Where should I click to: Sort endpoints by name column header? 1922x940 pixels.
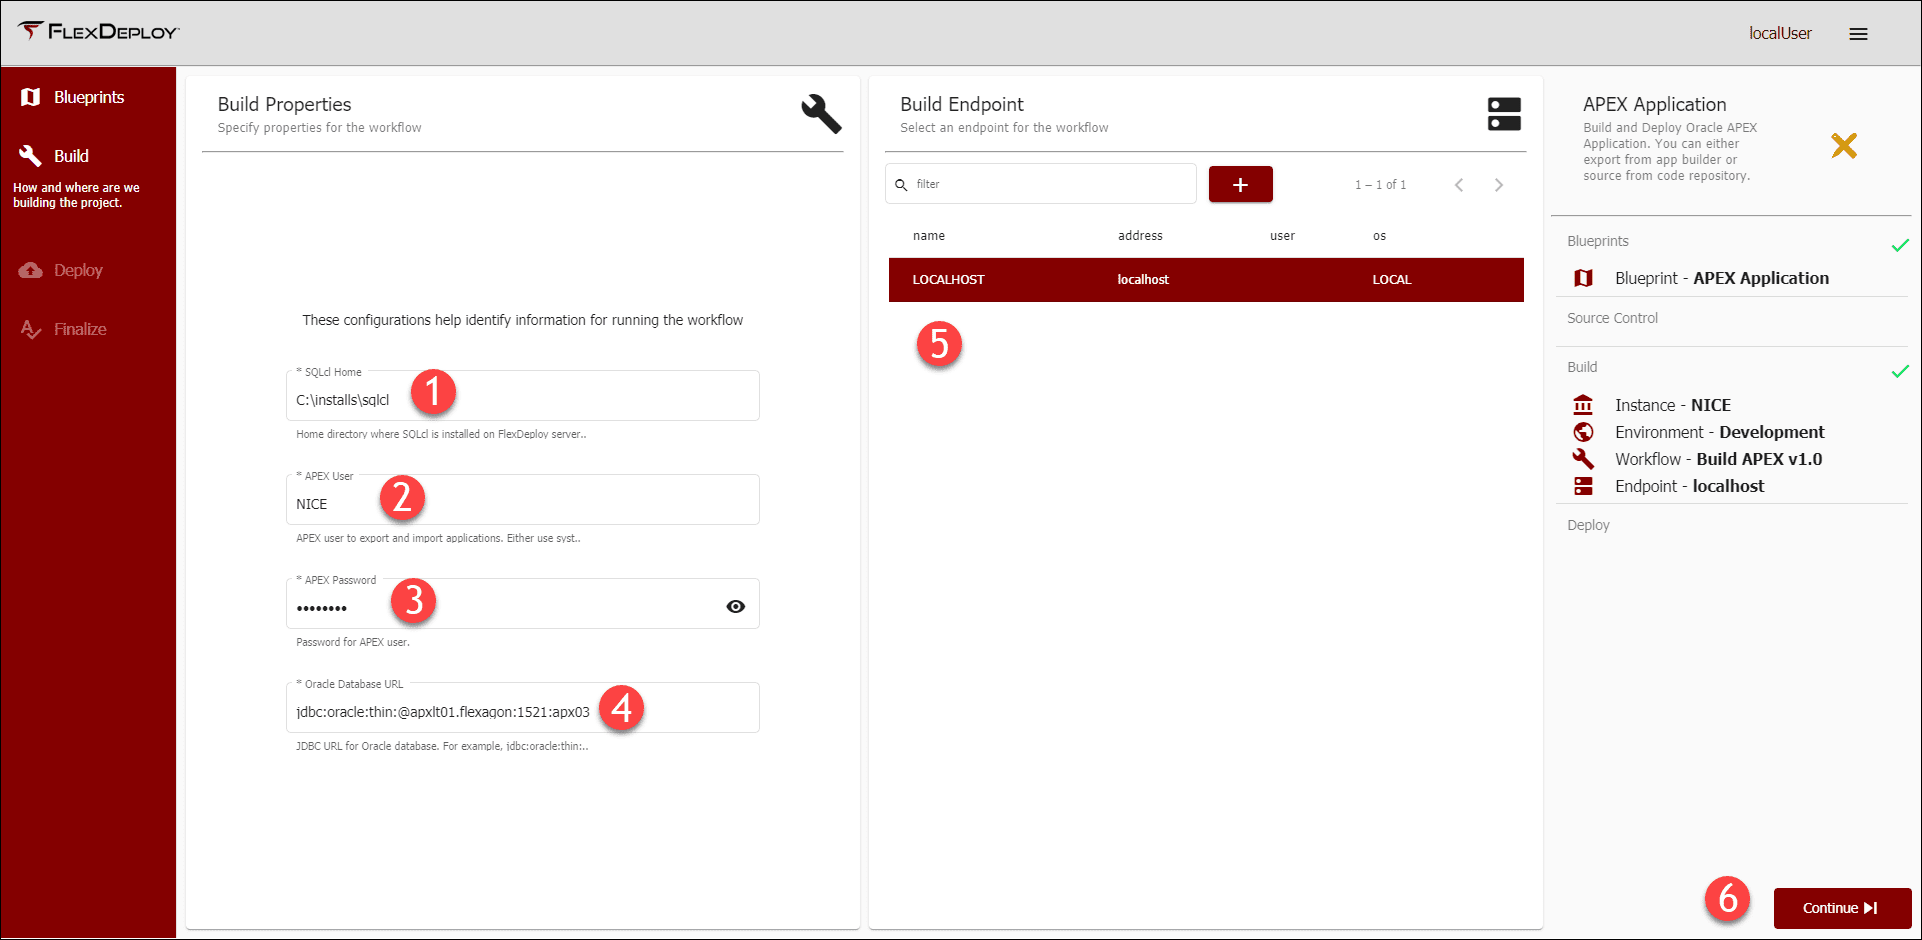(928, 236)
